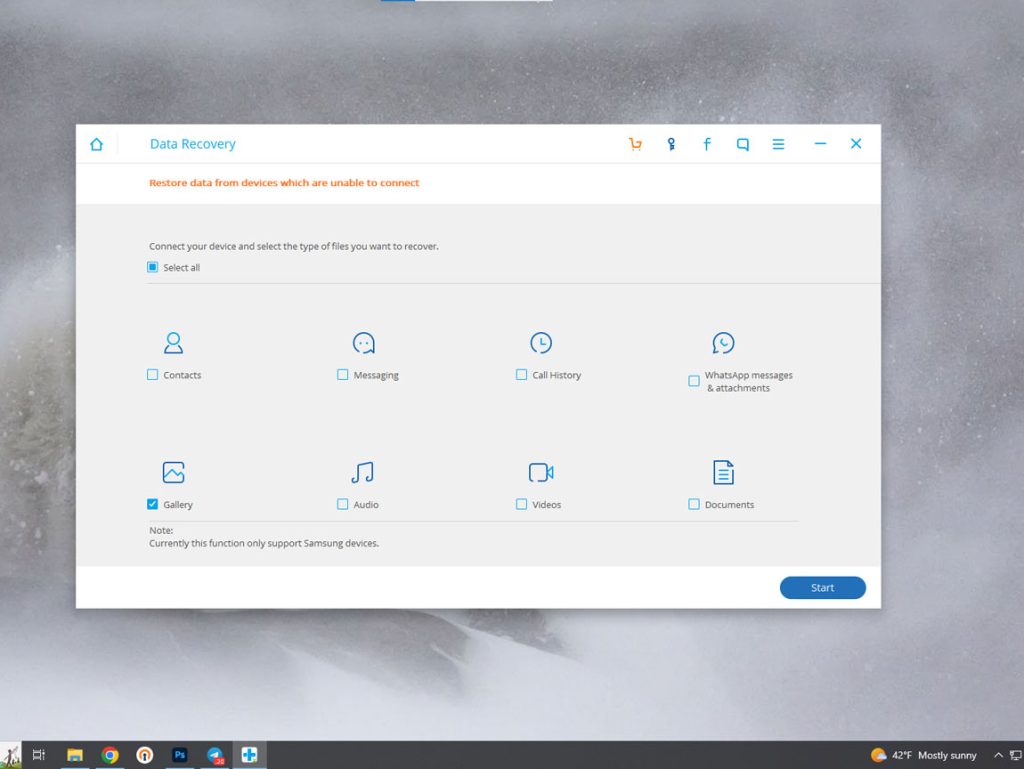Toggle the Select all checkbox
Screen dimensions: 1024x769
[x=153, y=267]
